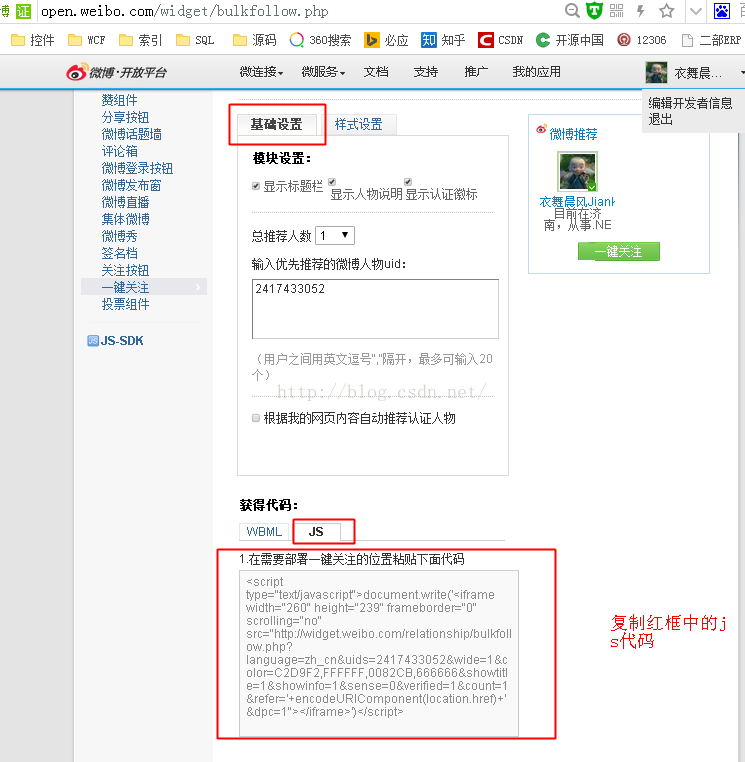Open 评论箱 in the sidebar

(119, 151)
